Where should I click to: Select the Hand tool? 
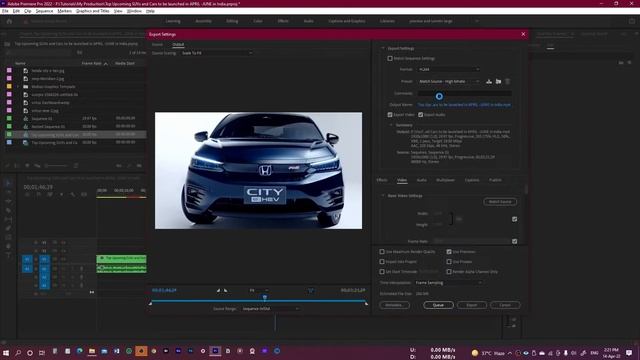tap(8, 247)
